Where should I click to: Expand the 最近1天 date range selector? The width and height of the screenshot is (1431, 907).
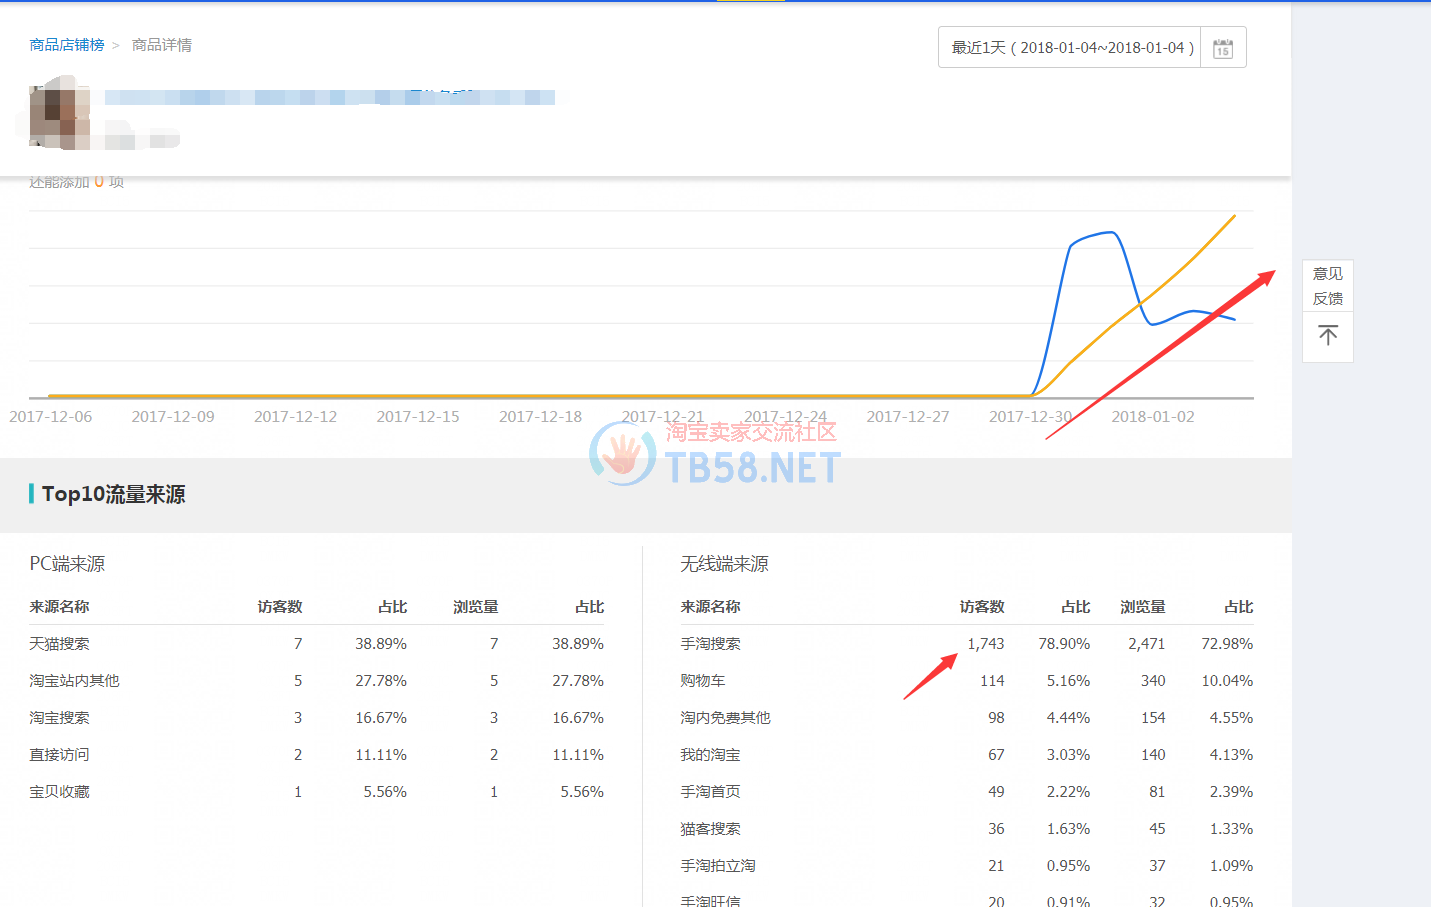[1071, 48]
